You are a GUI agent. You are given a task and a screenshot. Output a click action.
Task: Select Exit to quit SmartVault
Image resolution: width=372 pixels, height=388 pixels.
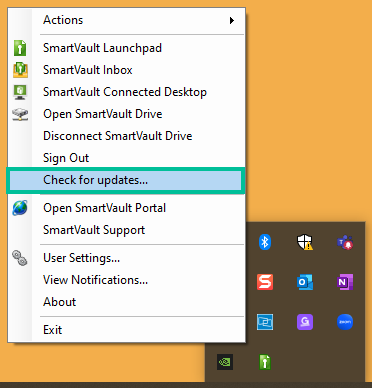click(x=126, y=330)
